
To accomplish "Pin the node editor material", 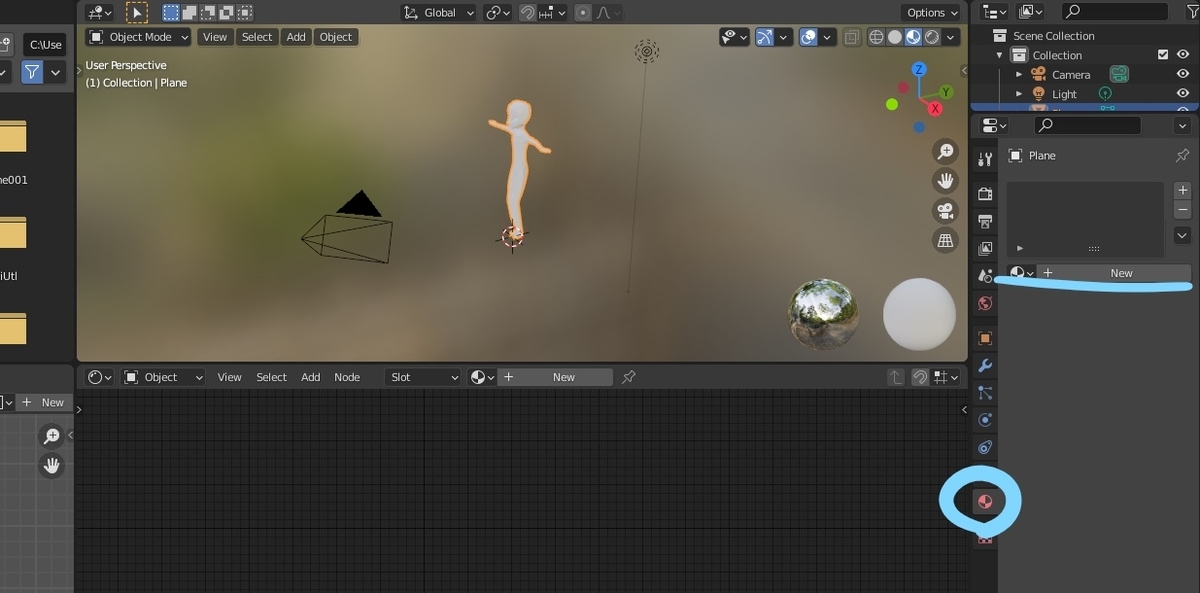I will (x=629, y=377).
